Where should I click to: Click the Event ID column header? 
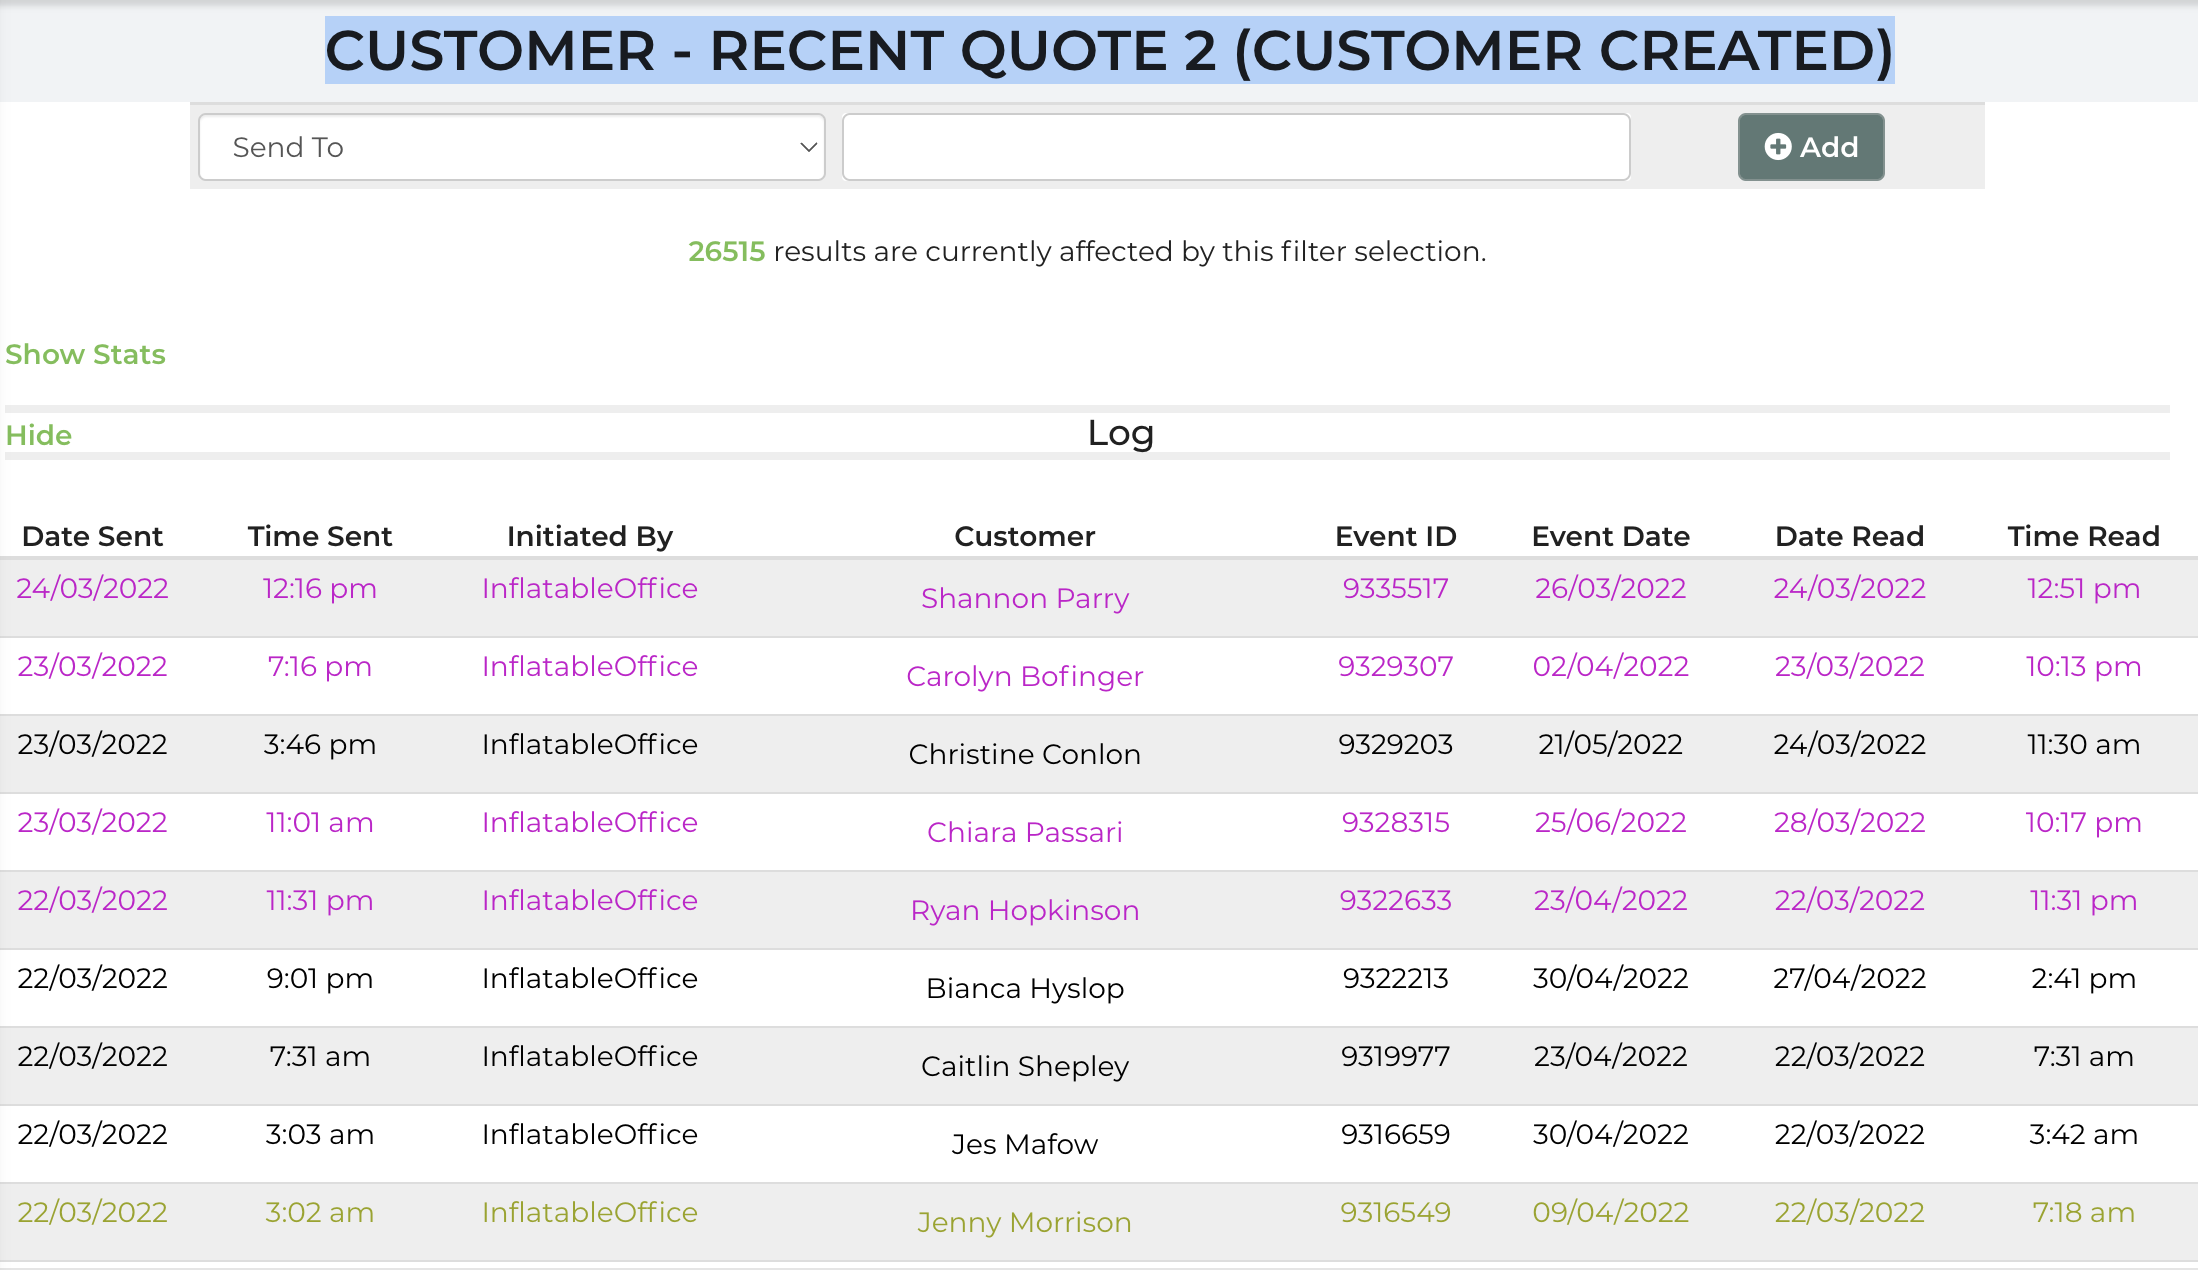pyautogui.click(x=1395, y=536)
